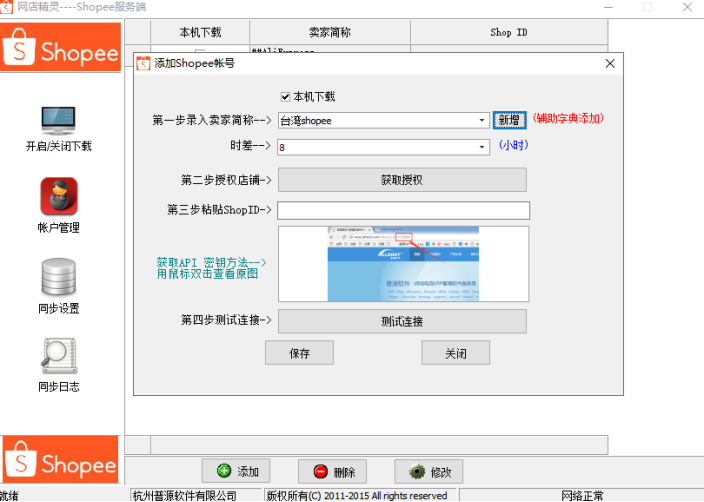Image resolution: width=704 pixels, height=502 pixels.
Task: Click the 测试连接 button
Action: pos(402,321)
